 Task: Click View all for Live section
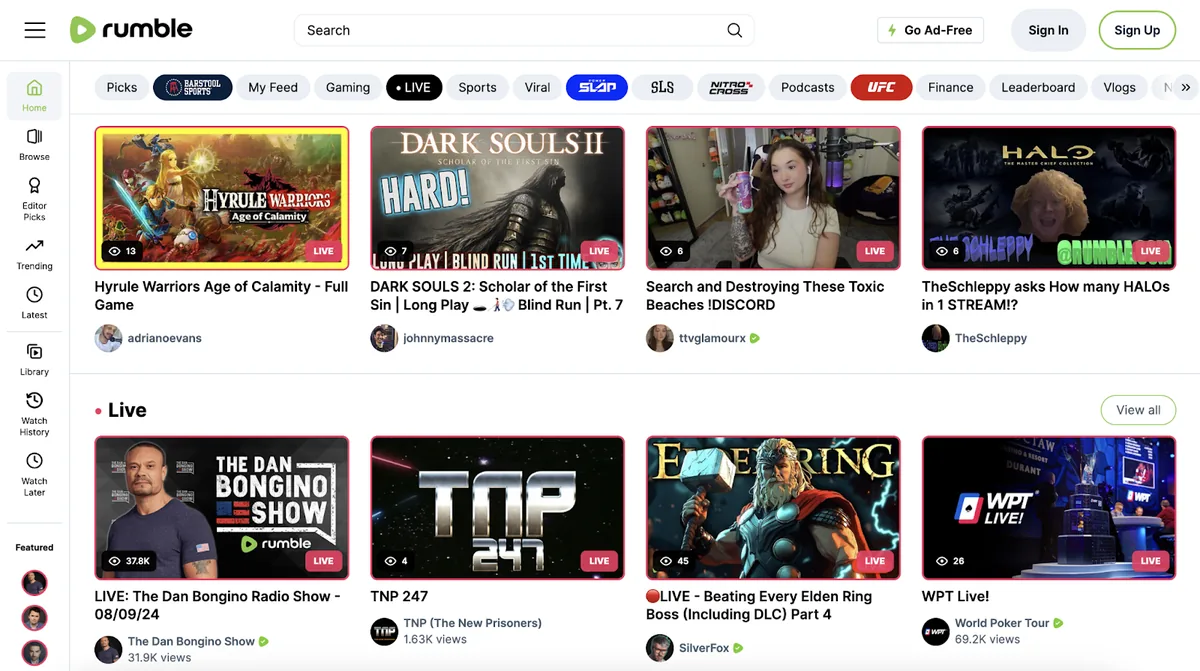[1138, 410]
